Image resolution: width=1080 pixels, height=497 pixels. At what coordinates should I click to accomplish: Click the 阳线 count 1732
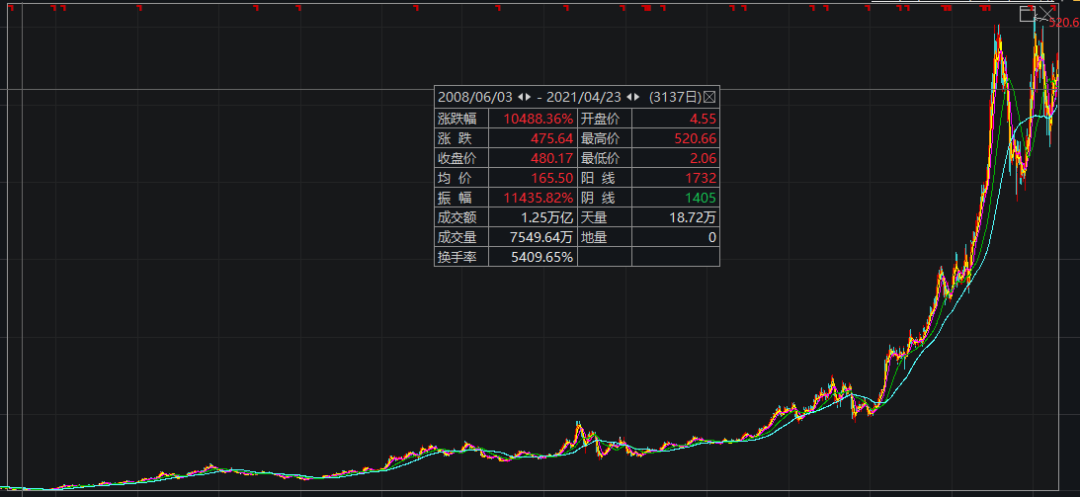click(x=700, y=178)
